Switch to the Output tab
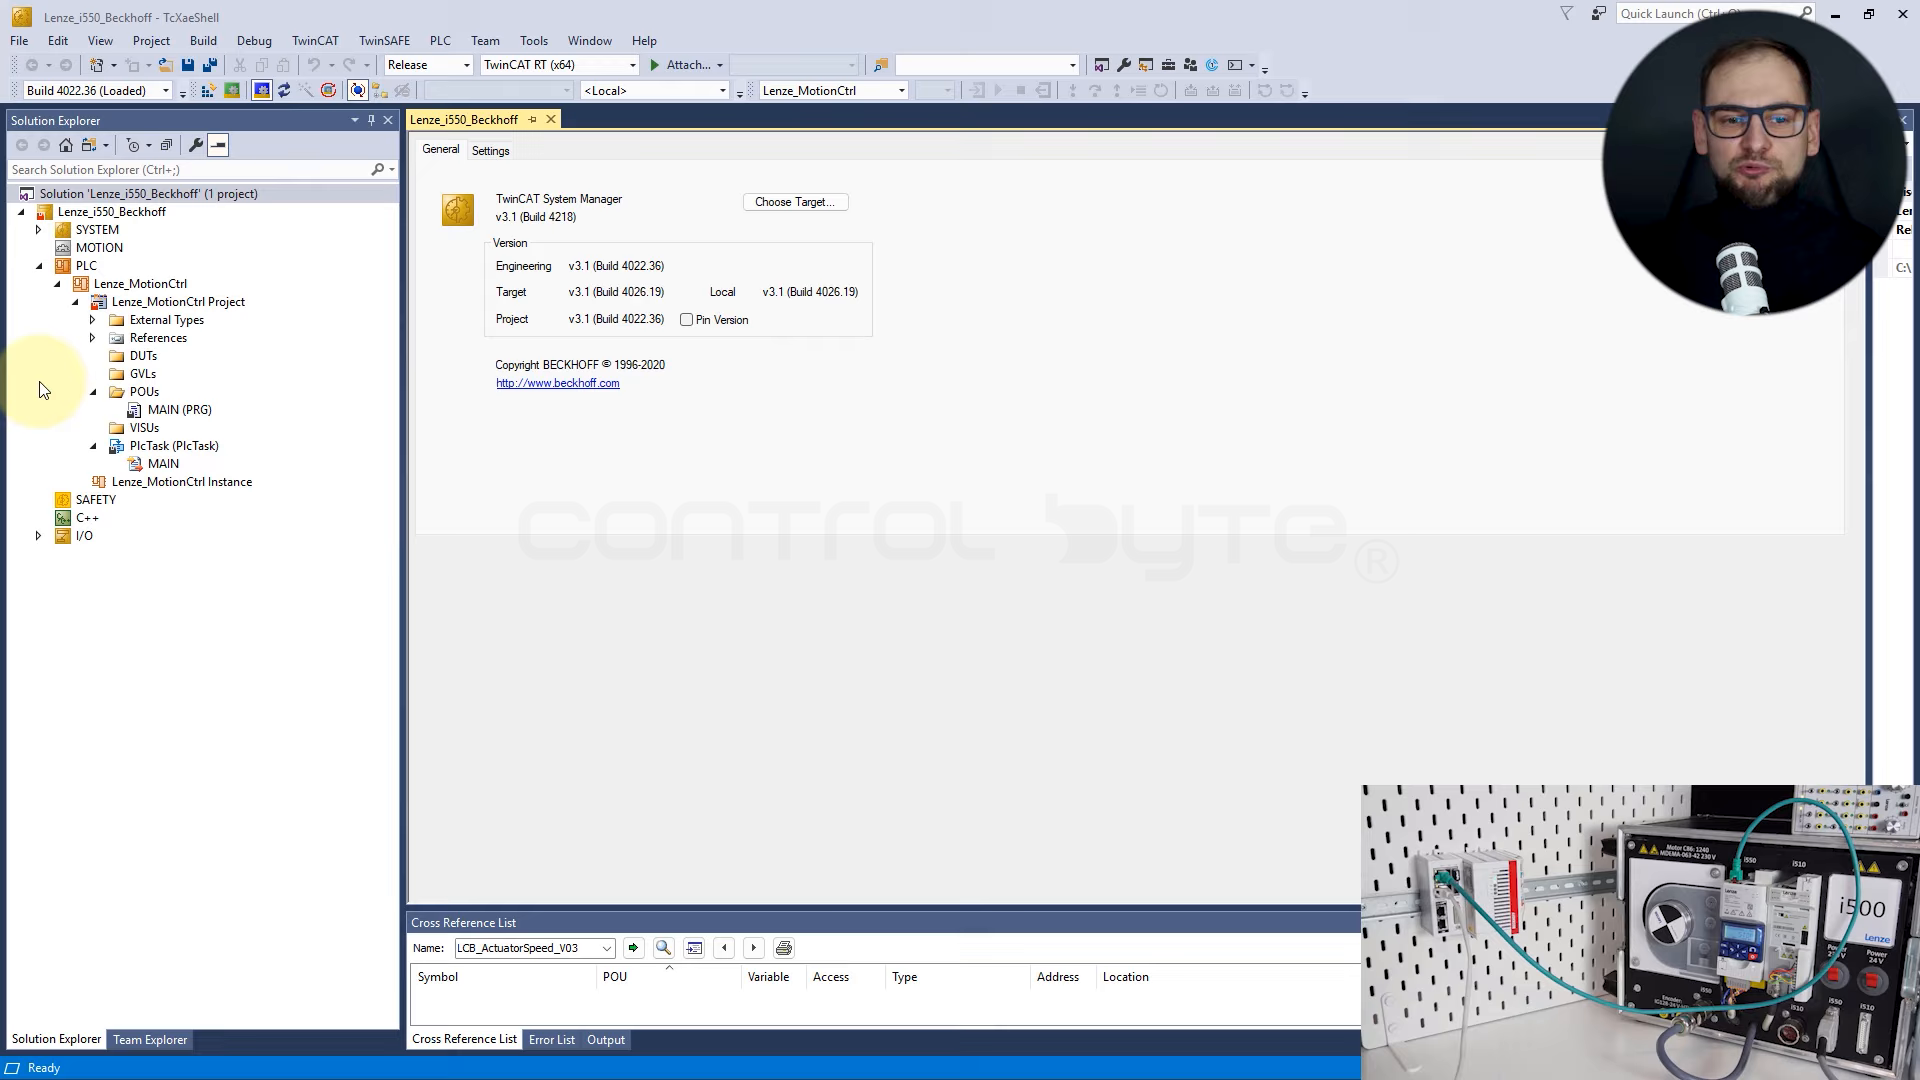This screenshot has width=1920, height=1080. pos(606,1040)
